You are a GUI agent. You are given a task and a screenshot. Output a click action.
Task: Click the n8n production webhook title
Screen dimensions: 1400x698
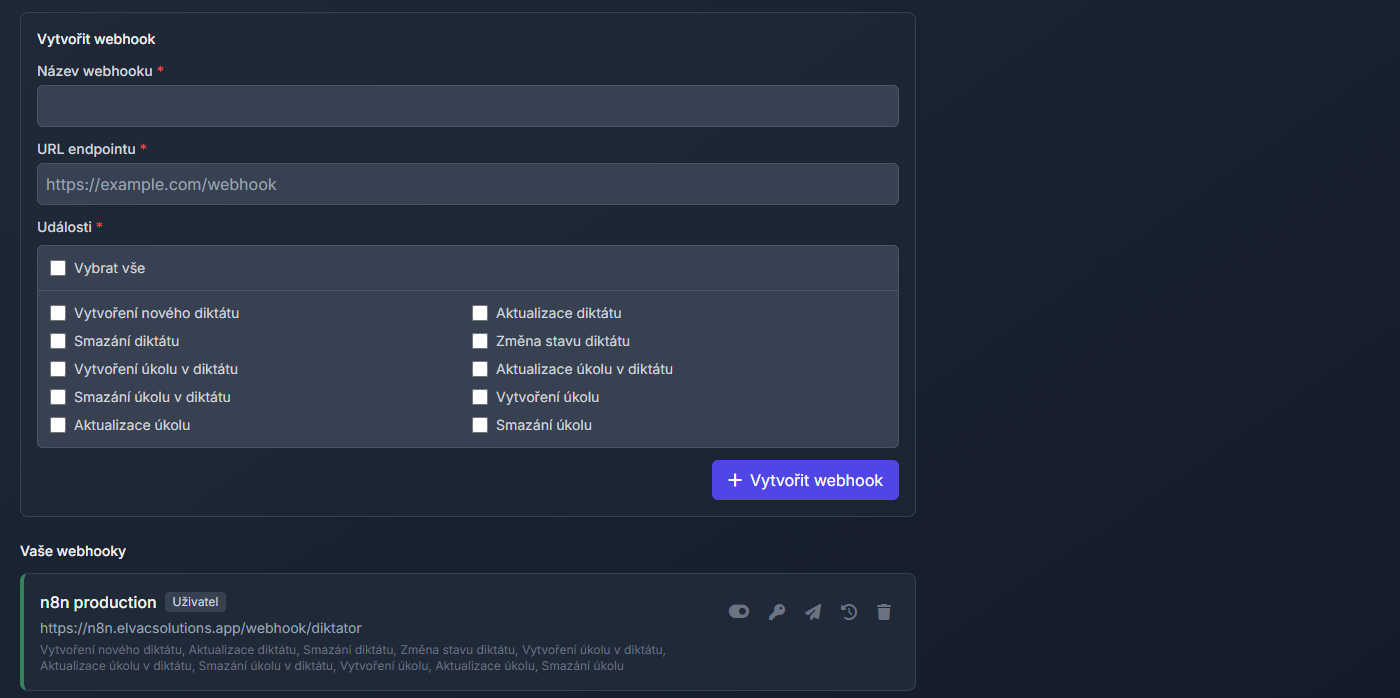point(98,602)
